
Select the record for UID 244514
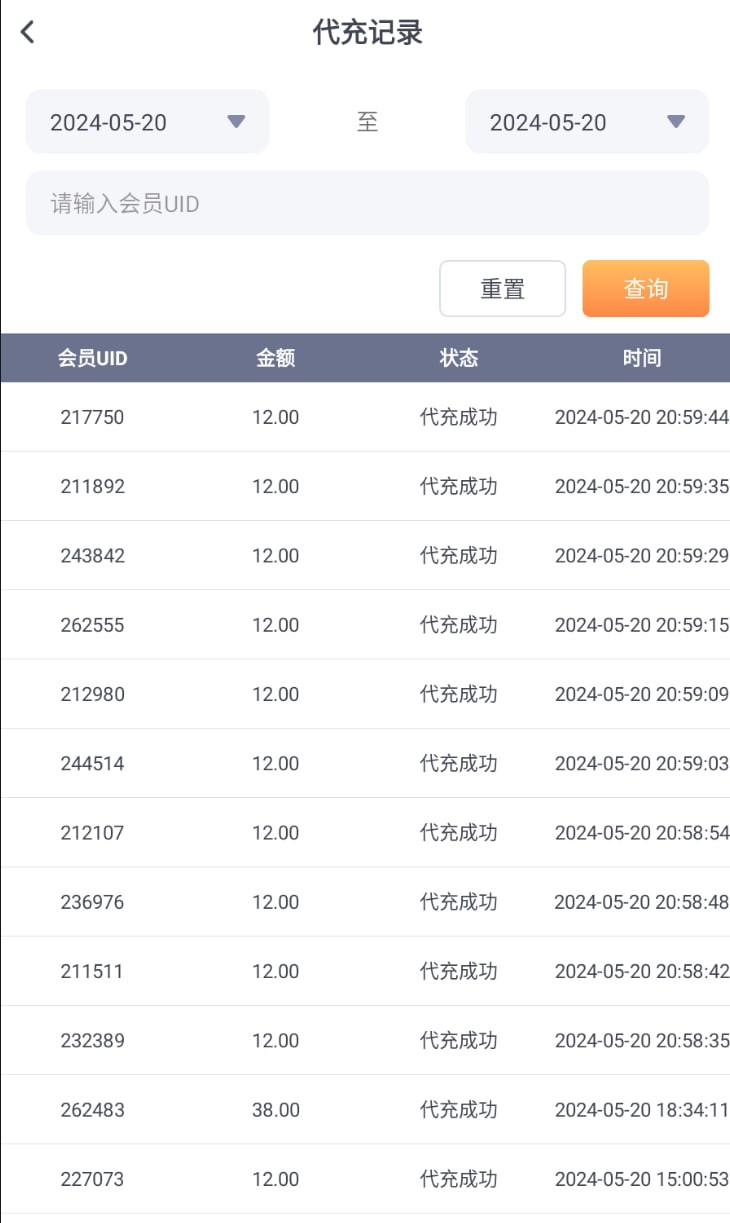click(x=92, y=764)
